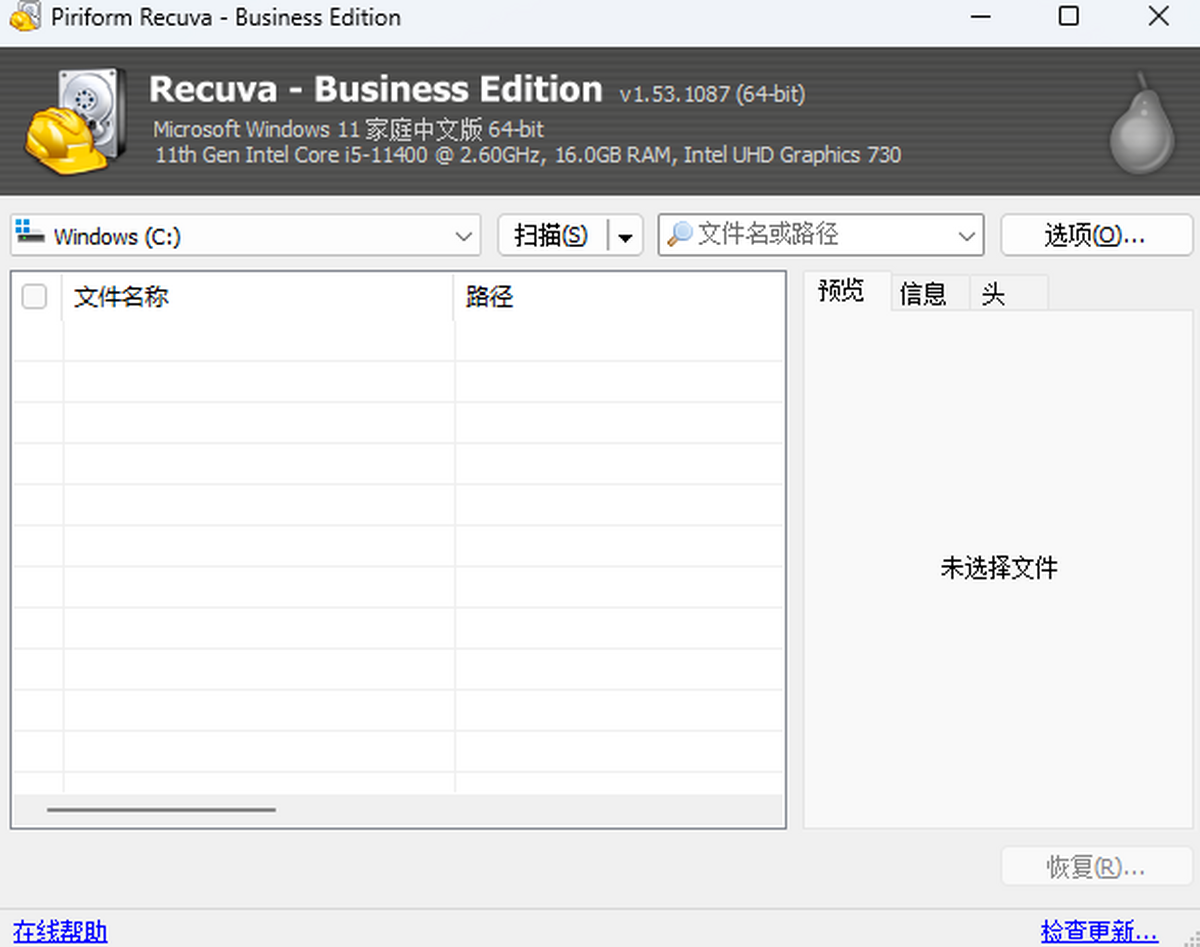Open the Windows (C:) drive dropdown
The width and height of the screenshot is (1200, 947).
click(245, 236)
